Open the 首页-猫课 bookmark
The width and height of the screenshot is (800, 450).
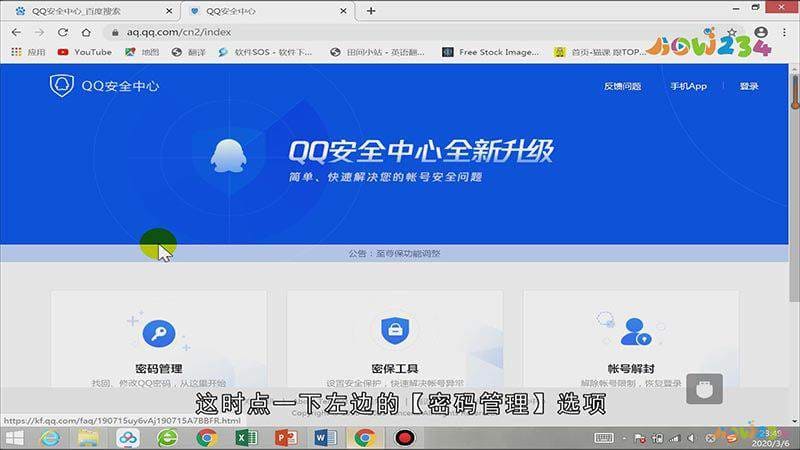[x=601, y=52]
